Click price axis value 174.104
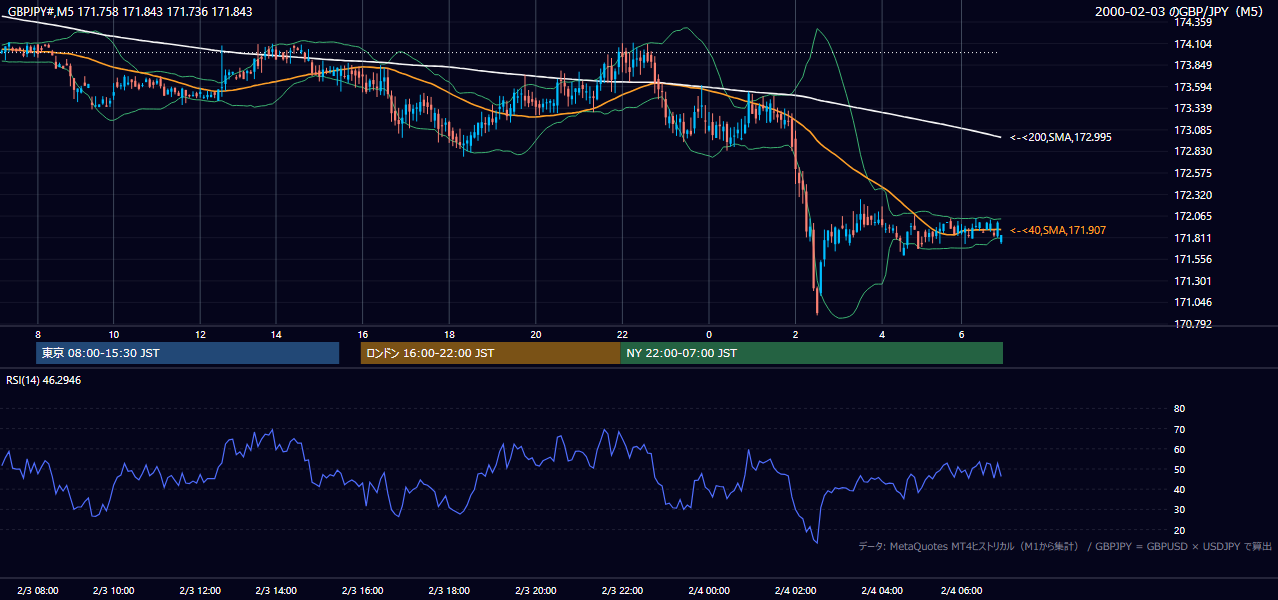The width and height of the screenshot is (1278, 600). pos(1192,44)
